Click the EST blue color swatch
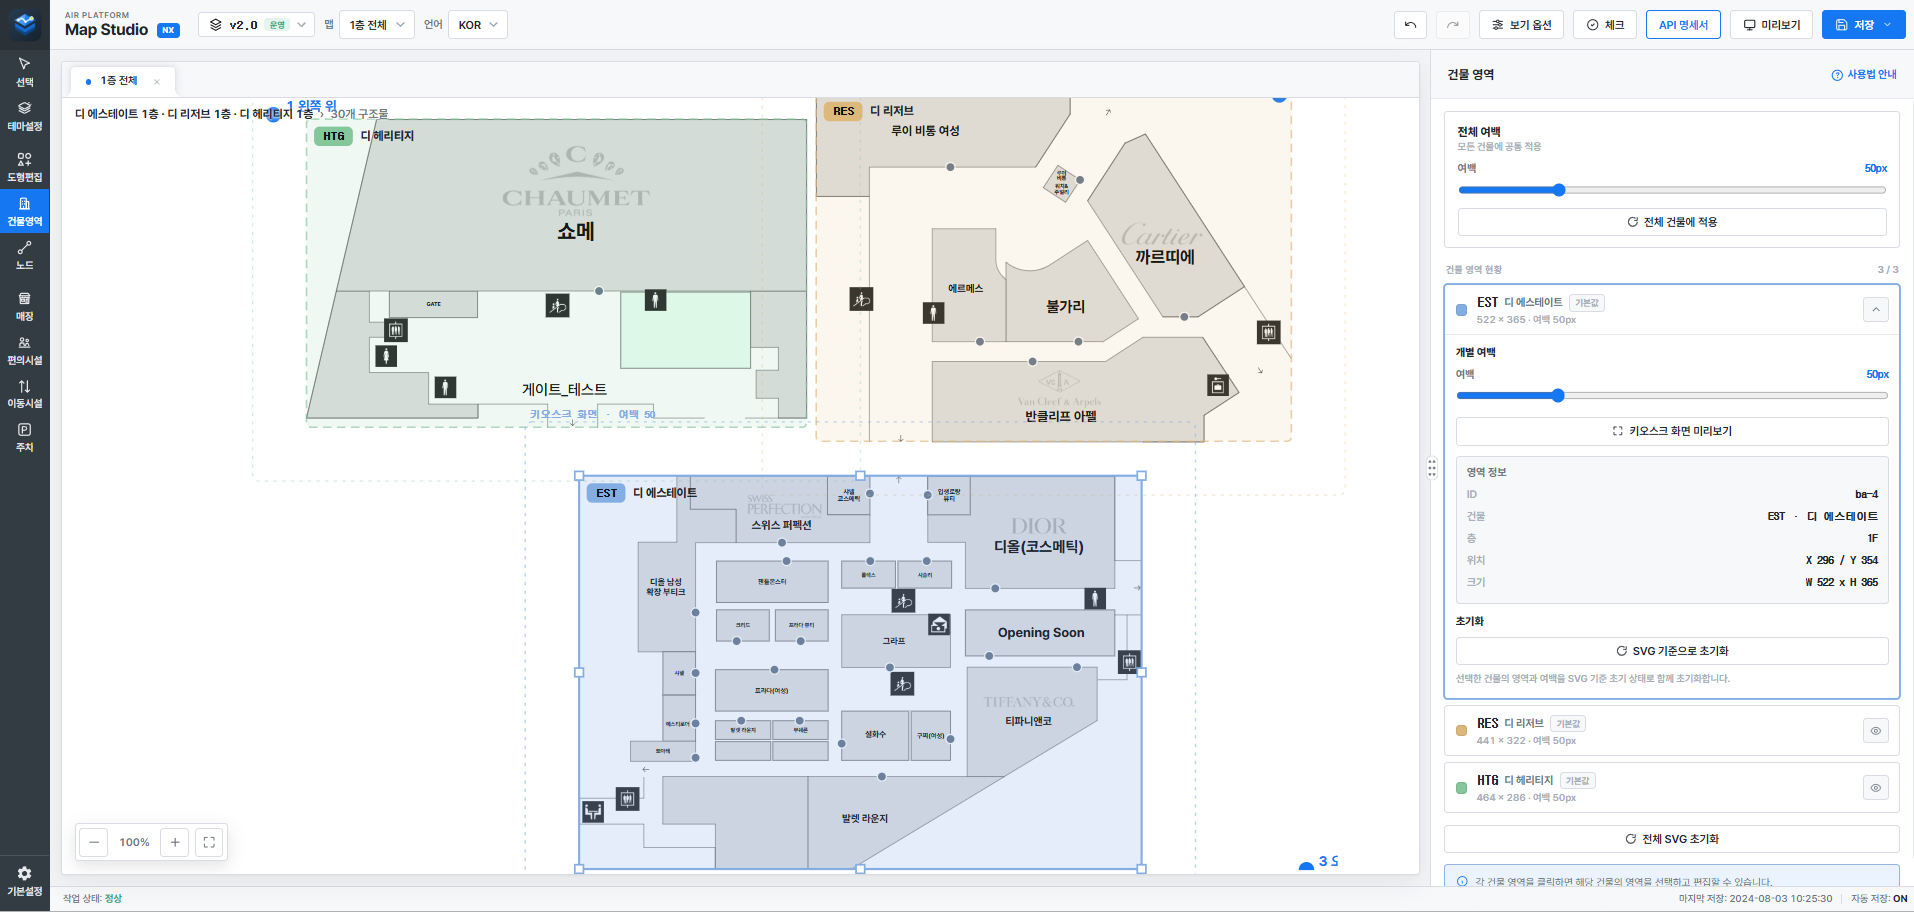 point(1461,310)
